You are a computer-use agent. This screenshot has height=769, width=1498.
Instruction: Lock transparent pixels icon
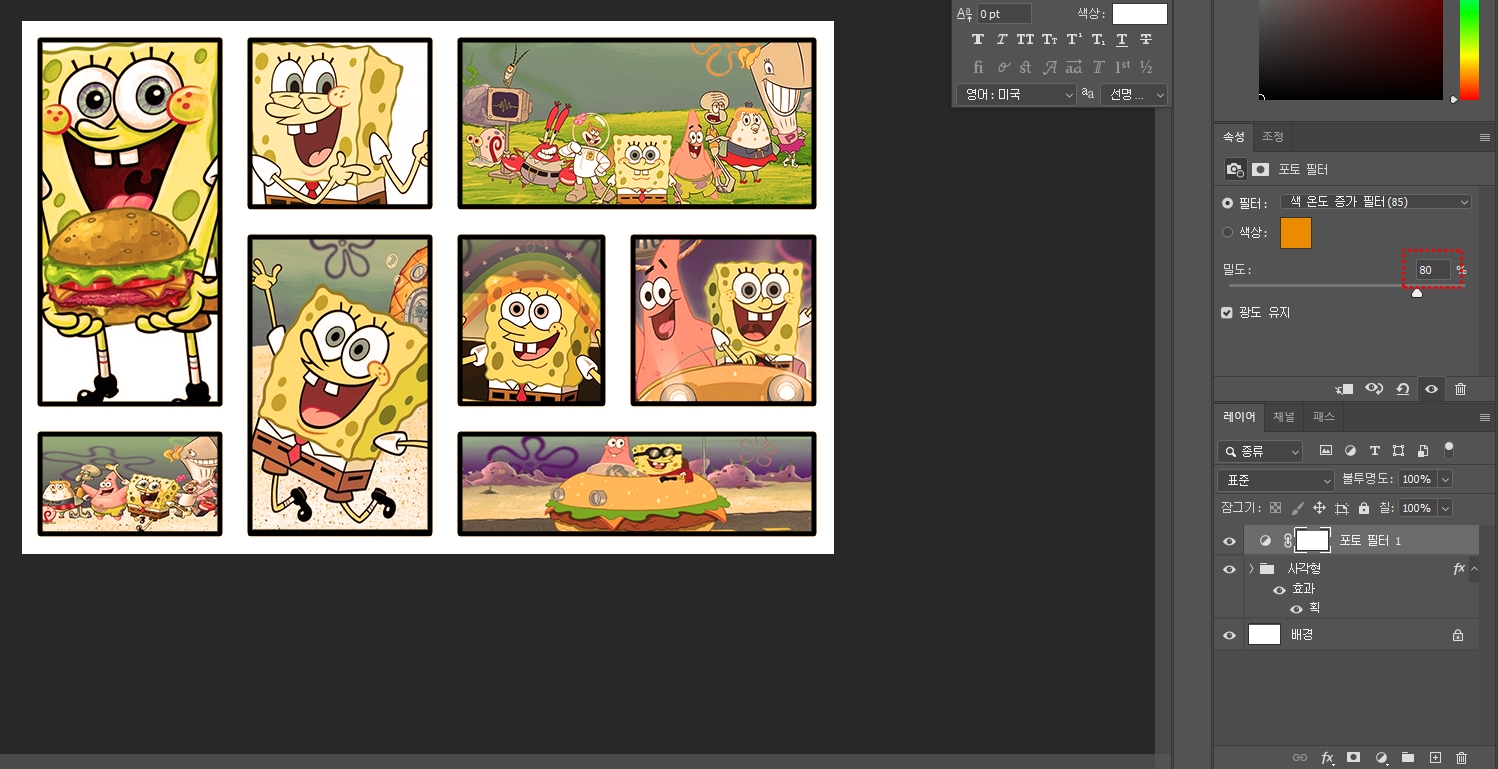(x=1275, y=508)
